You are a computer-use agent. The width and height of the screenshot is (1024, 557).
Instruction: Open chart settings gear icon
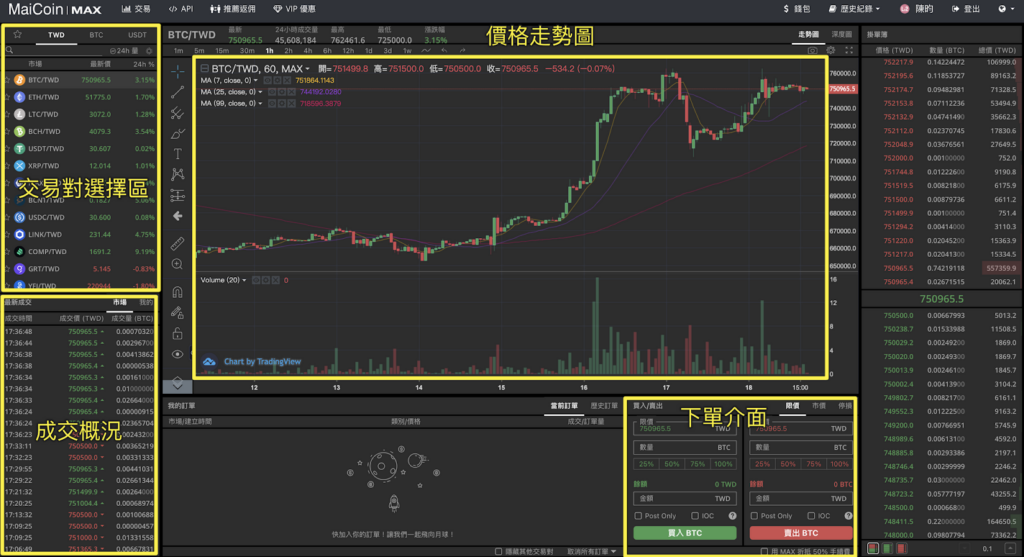pyautogui.click(x=831, y=50)
